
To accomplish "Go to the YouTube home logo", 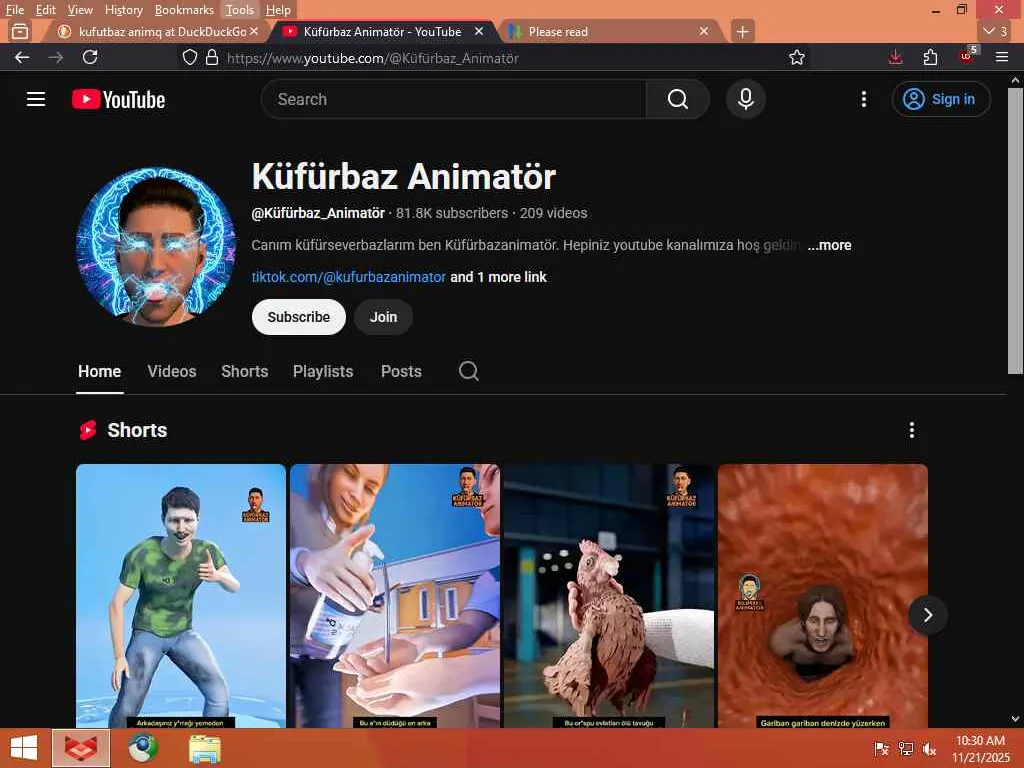I will [x=118, y=99].
